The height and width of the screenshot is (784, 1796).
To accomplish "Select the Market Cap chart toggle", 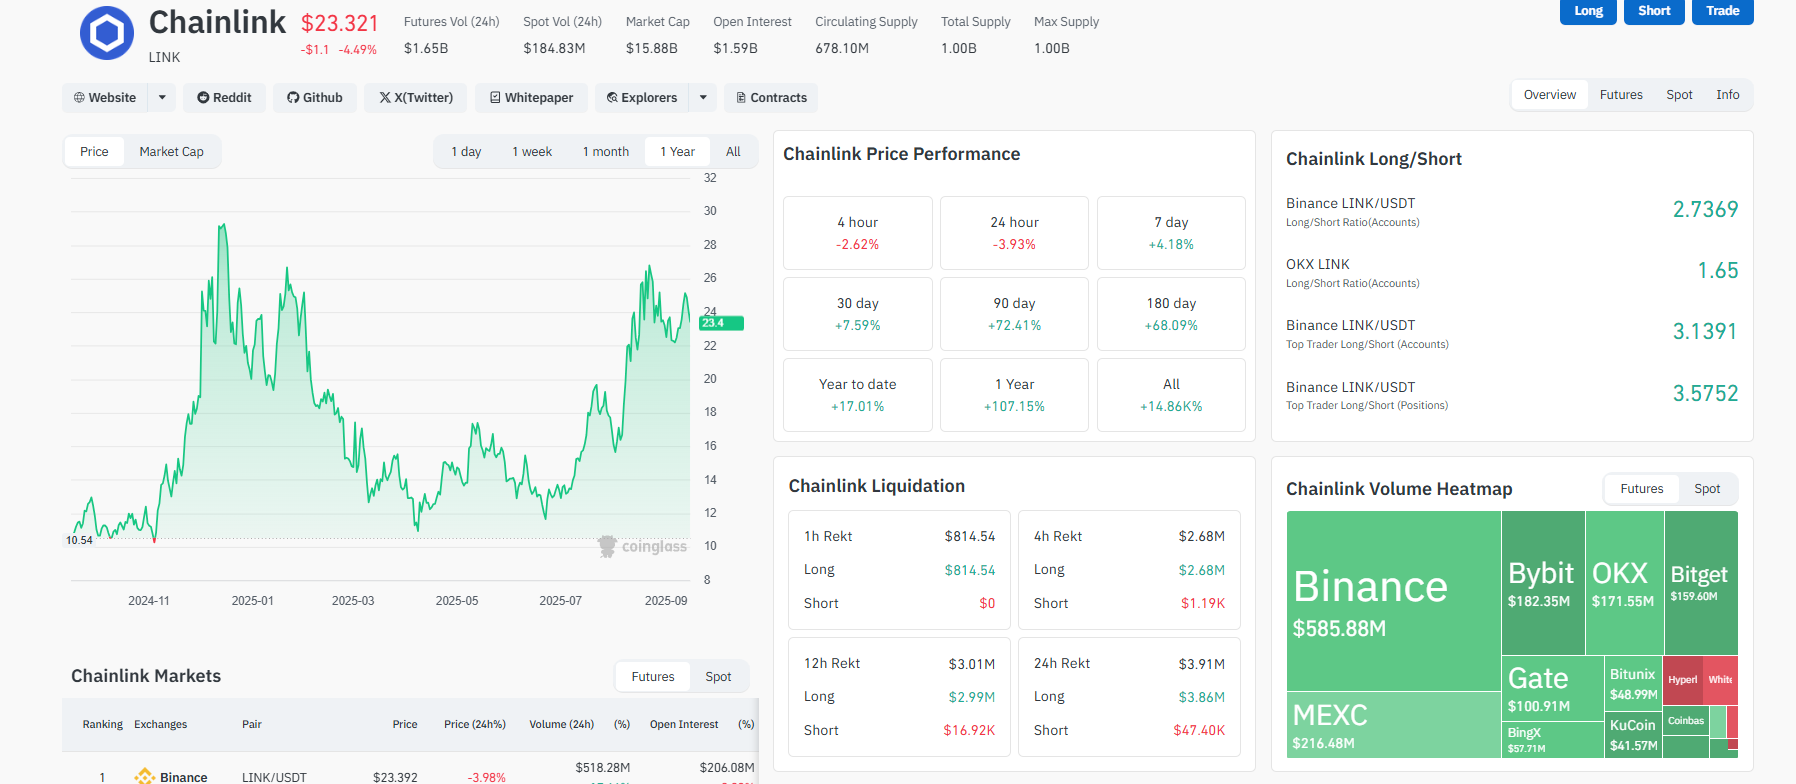I will click(x=171, y=152).
